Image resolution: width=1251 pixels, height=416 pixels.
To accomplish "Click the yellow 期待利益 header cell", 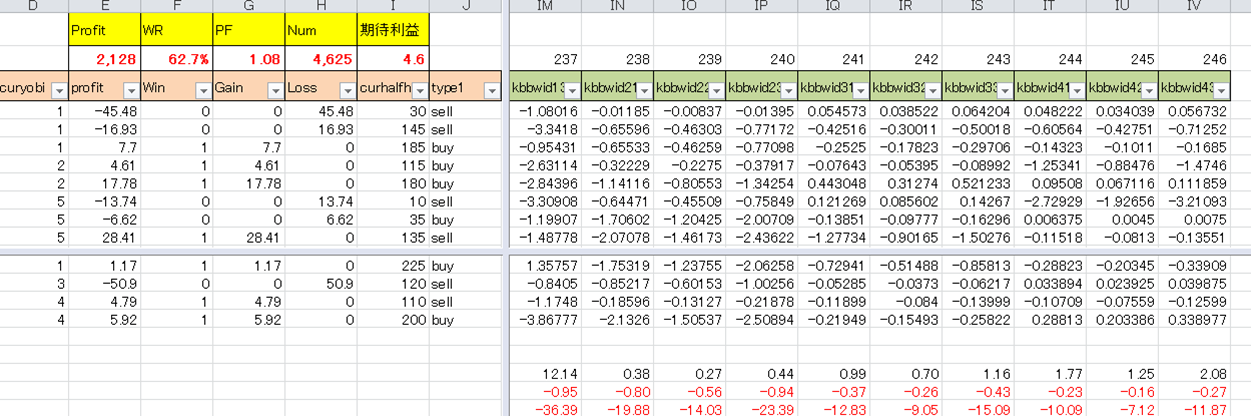I will pos(393,31).
